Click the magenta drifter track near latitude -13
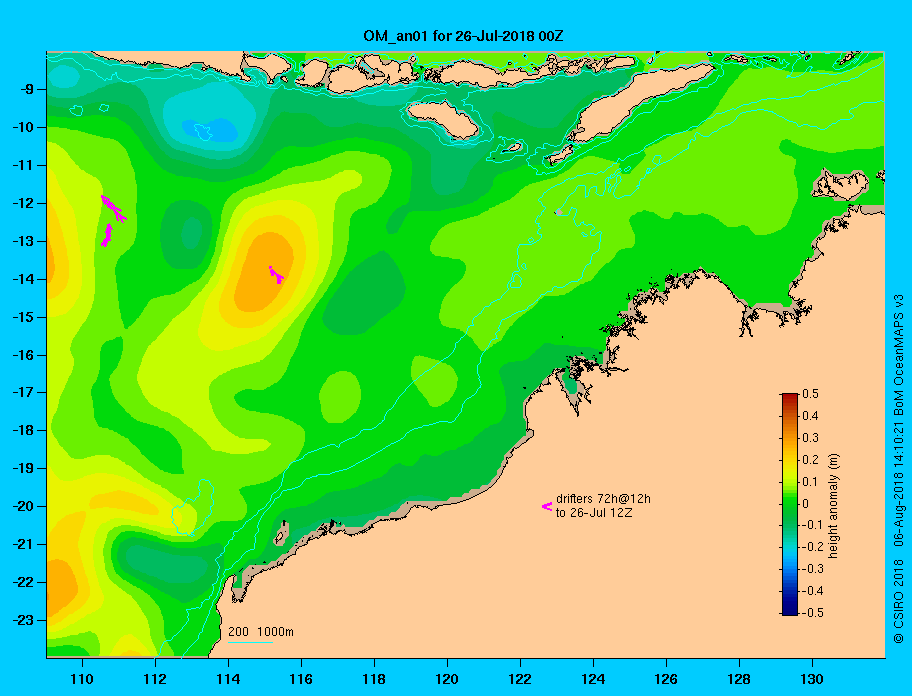Viewport: 912px width, 696px height. click(x=107, y=235)
